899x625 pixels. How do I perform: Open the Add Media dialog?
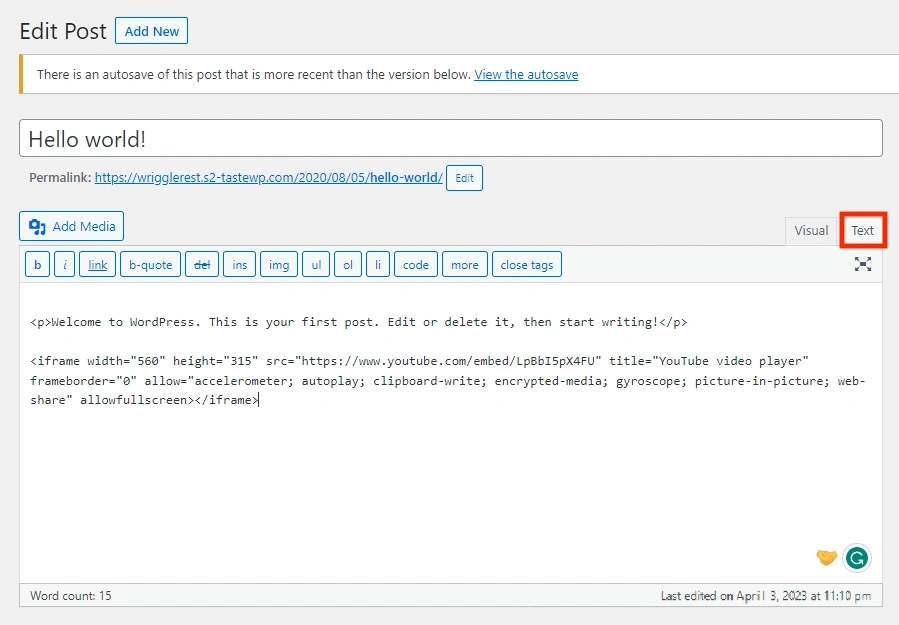tap(71, 226)
